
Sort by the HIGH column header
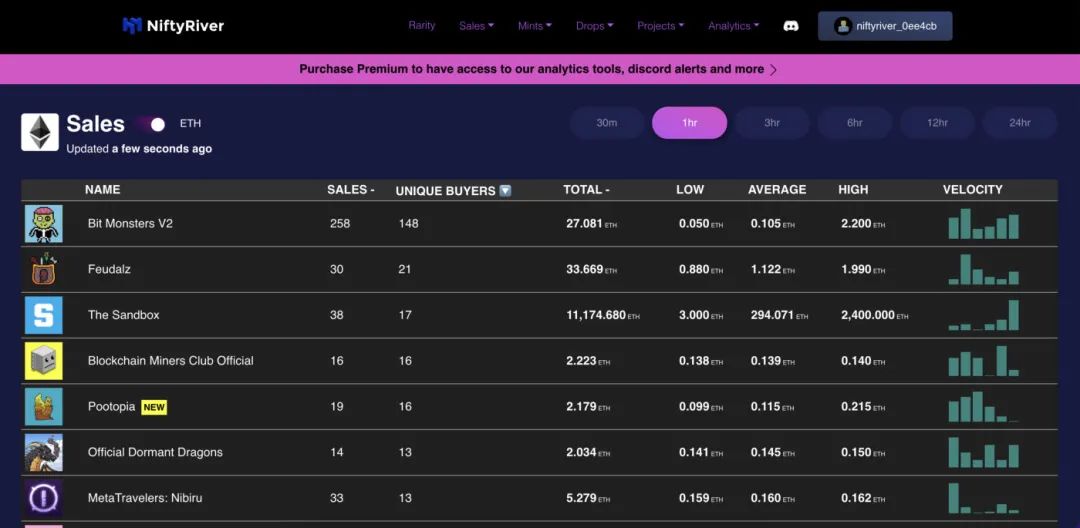tap(853, 189)
